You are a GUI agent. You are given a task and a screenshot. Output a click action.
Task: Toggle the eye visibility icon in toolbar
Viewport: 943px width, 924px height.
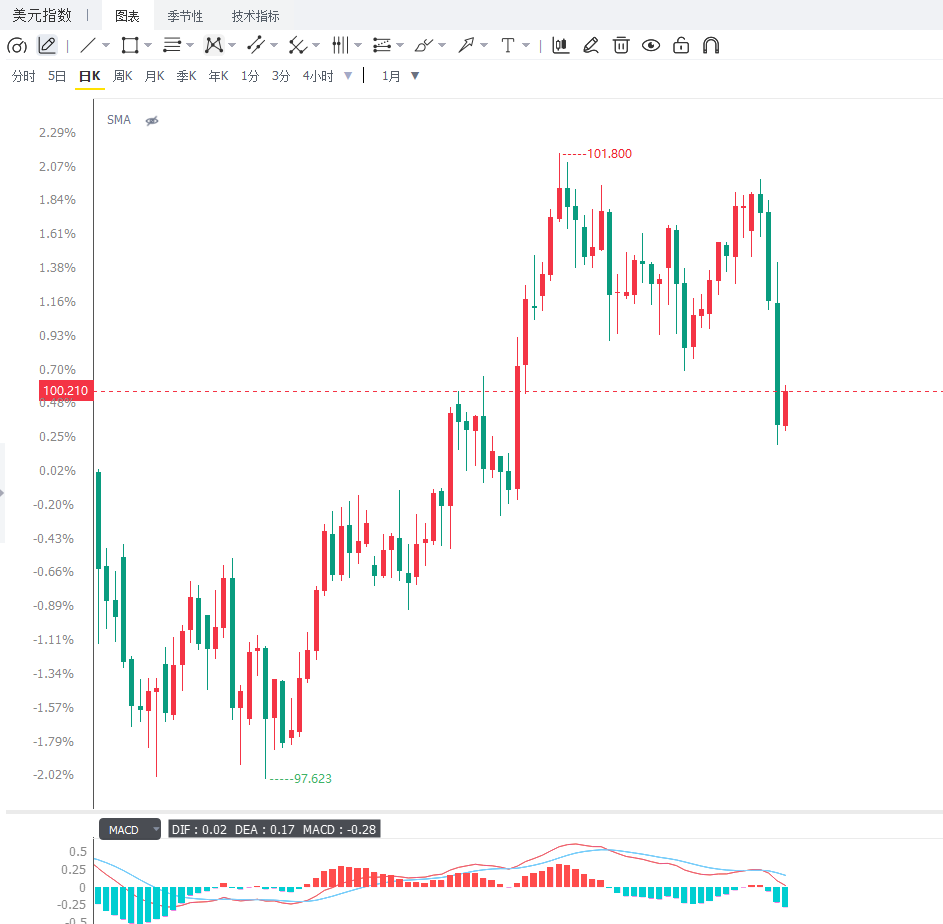pyautogui.click(x=651, y=46)
